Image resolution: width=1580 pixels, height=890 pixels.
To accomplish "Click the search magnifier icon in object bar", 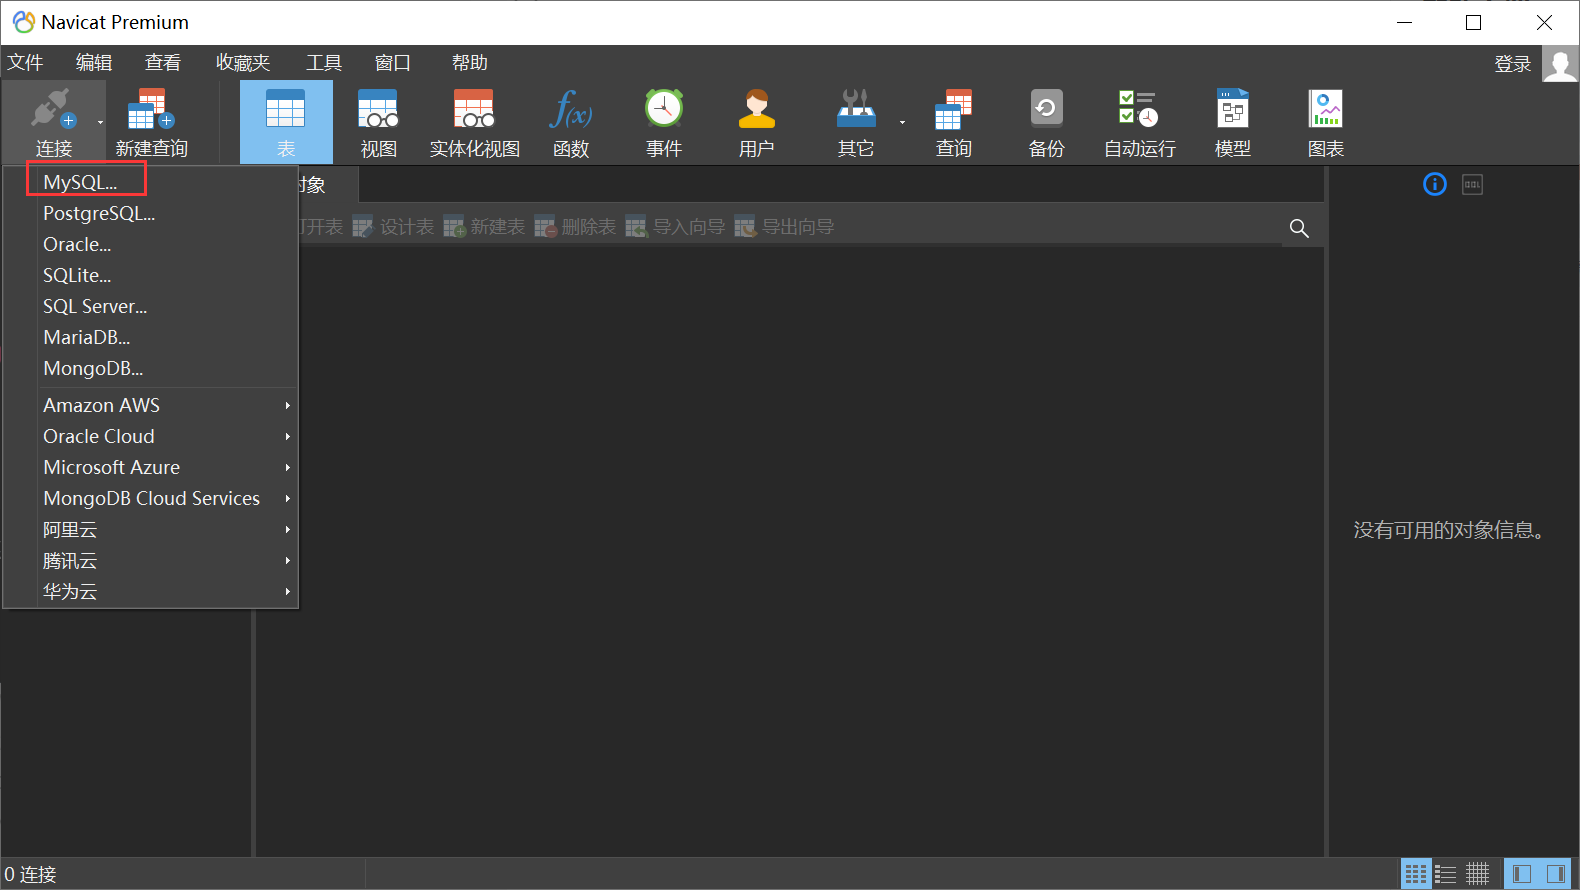I will (1299, 228).
